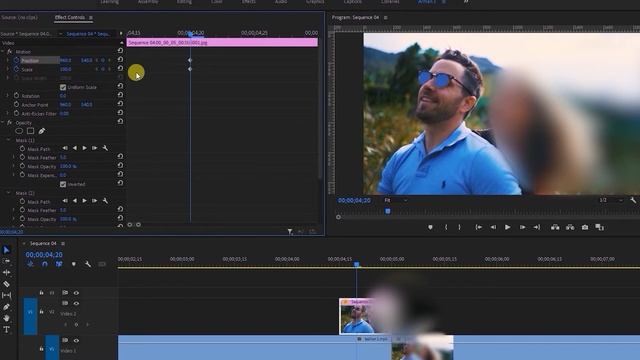Toggle lock on Video 2 track

point(42,312)
